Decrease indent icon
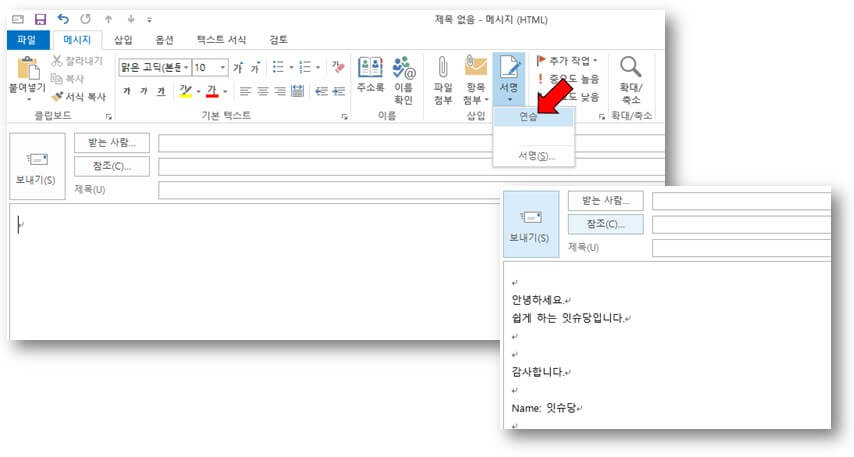This screenshot has height=457, width=854. tap(321, 92)
